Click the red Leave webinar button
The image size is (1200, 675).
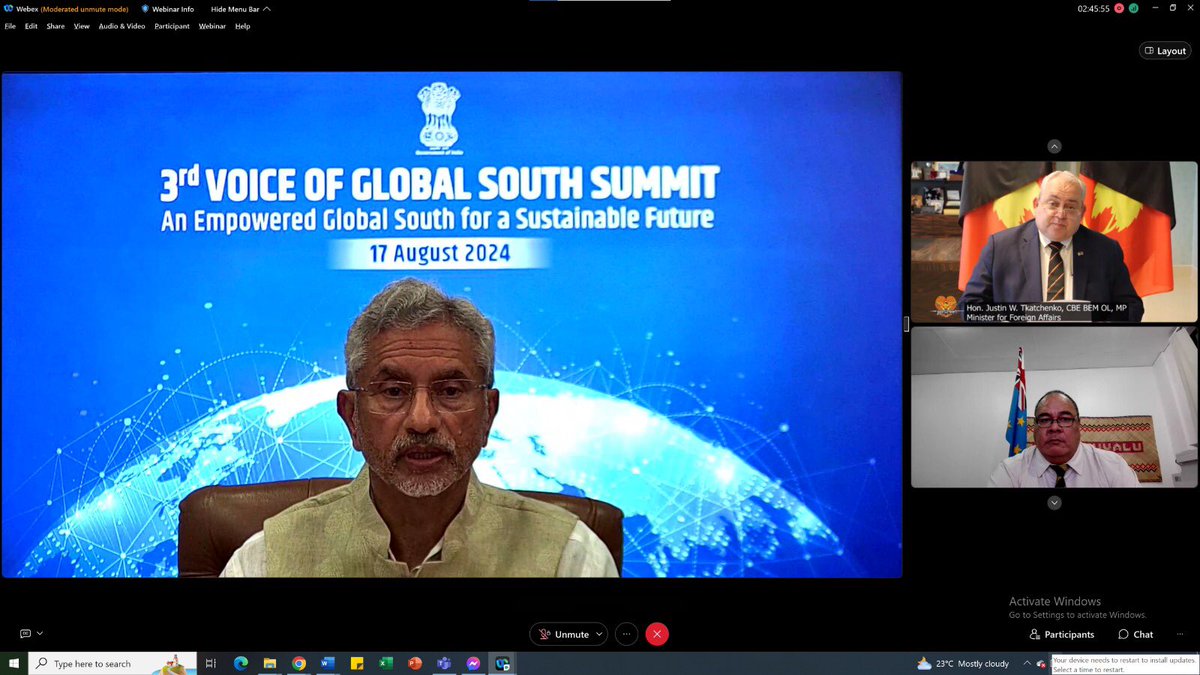(x=657, y=634)
